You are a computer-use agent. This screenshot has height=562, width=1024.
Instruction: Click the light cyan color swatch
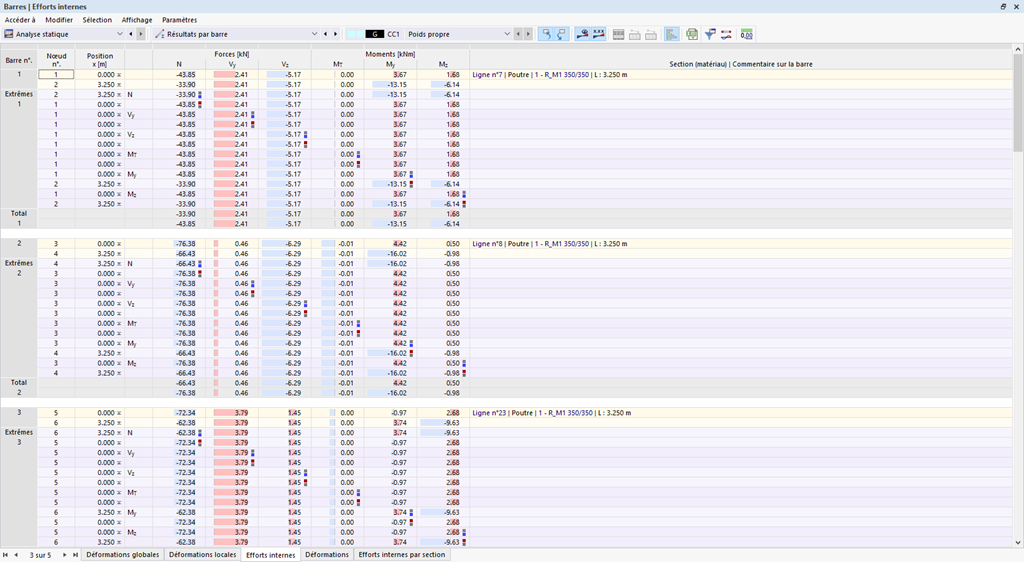tap(355, 34)
